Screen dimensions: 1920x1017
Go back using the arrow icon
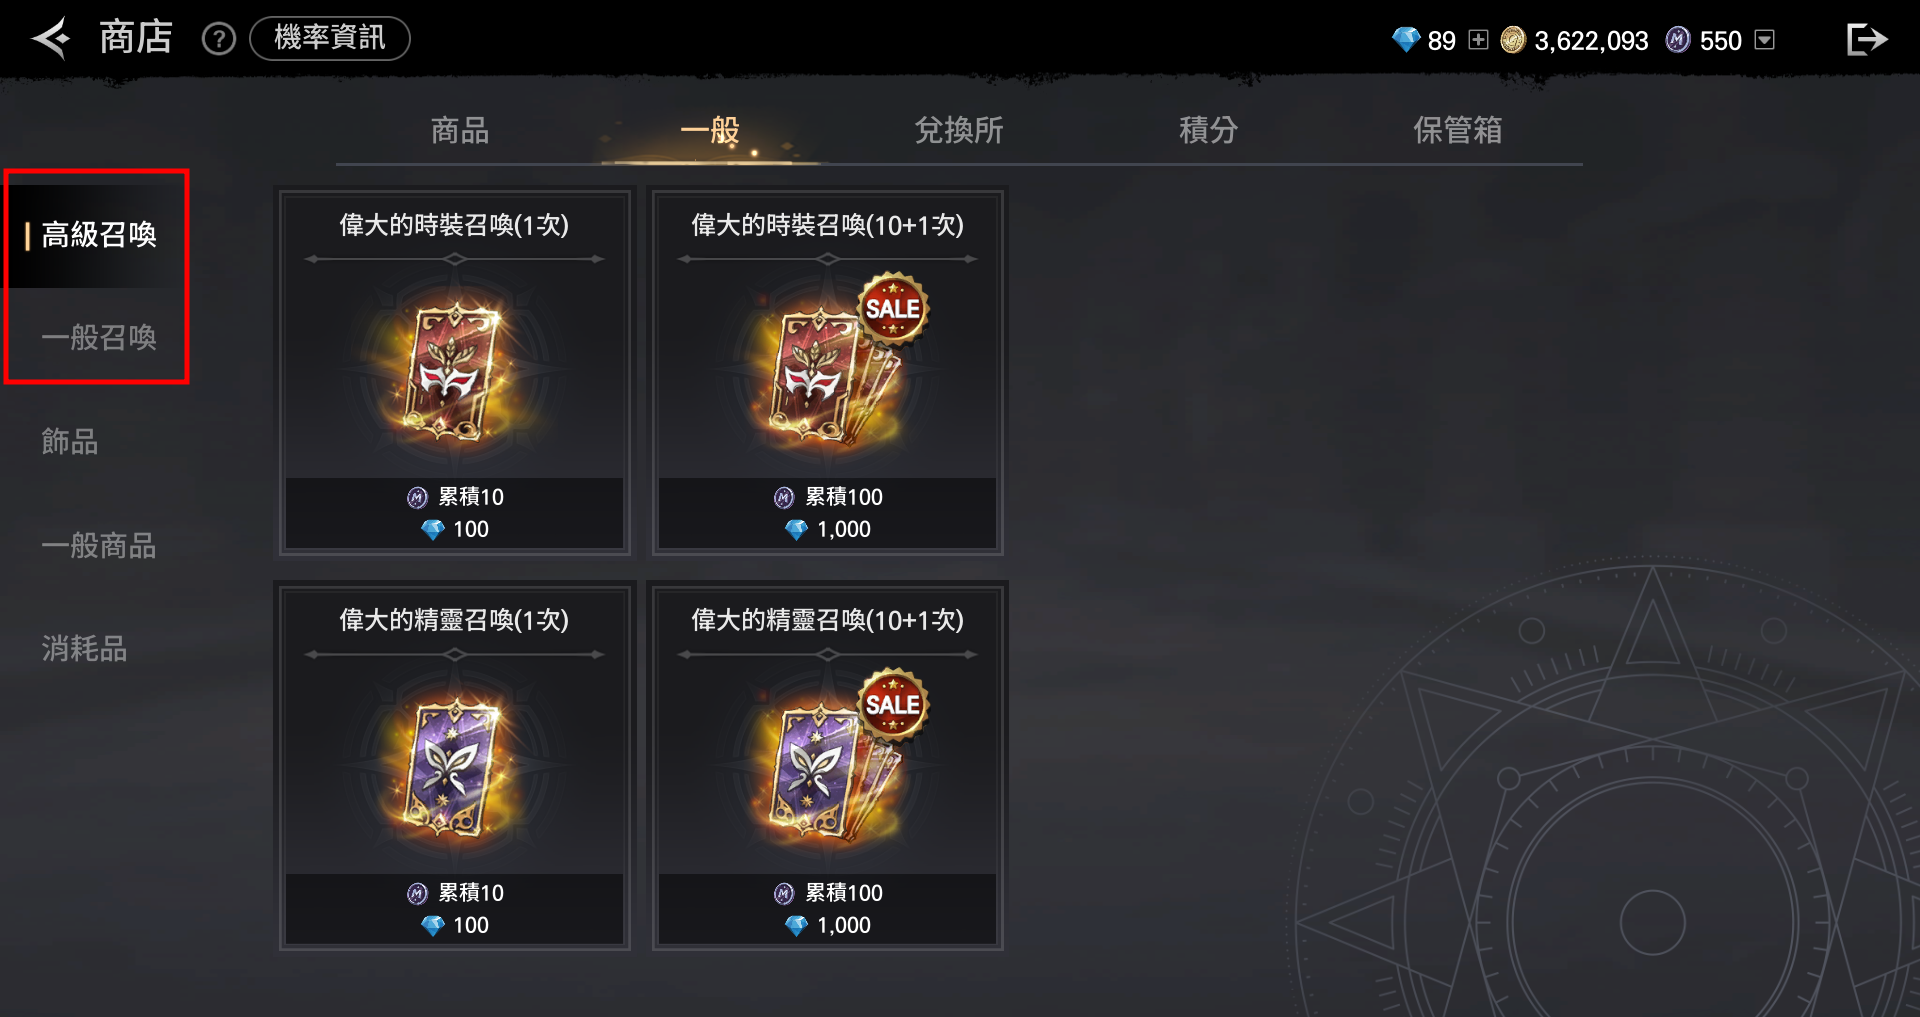pos(51,39)
